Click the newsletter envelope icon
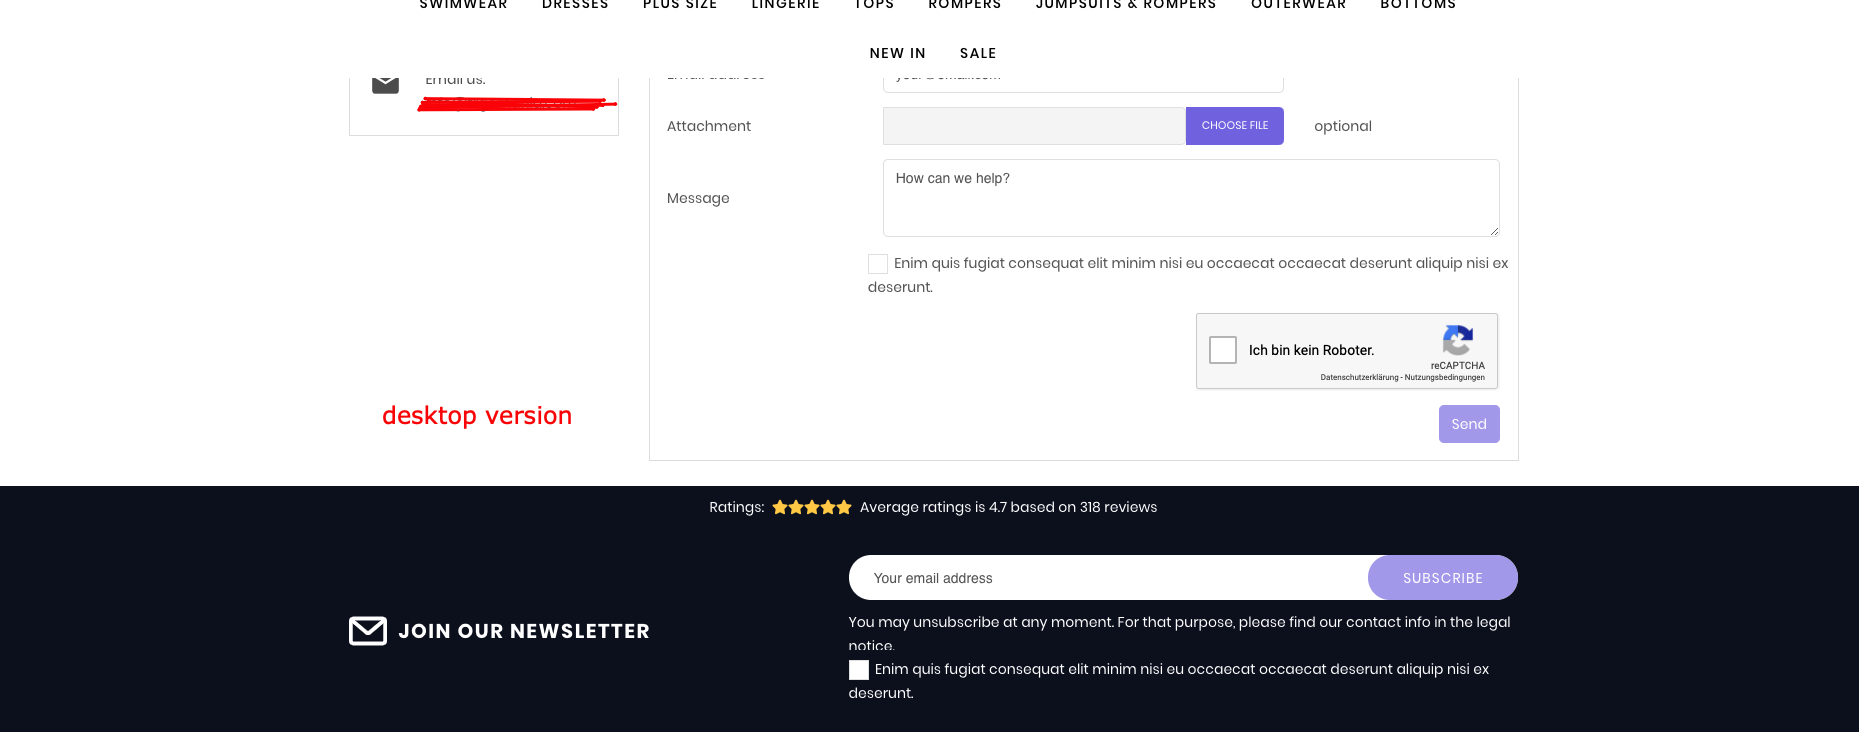The width and height of the screenshot is (1859, 744). (367, 631)
